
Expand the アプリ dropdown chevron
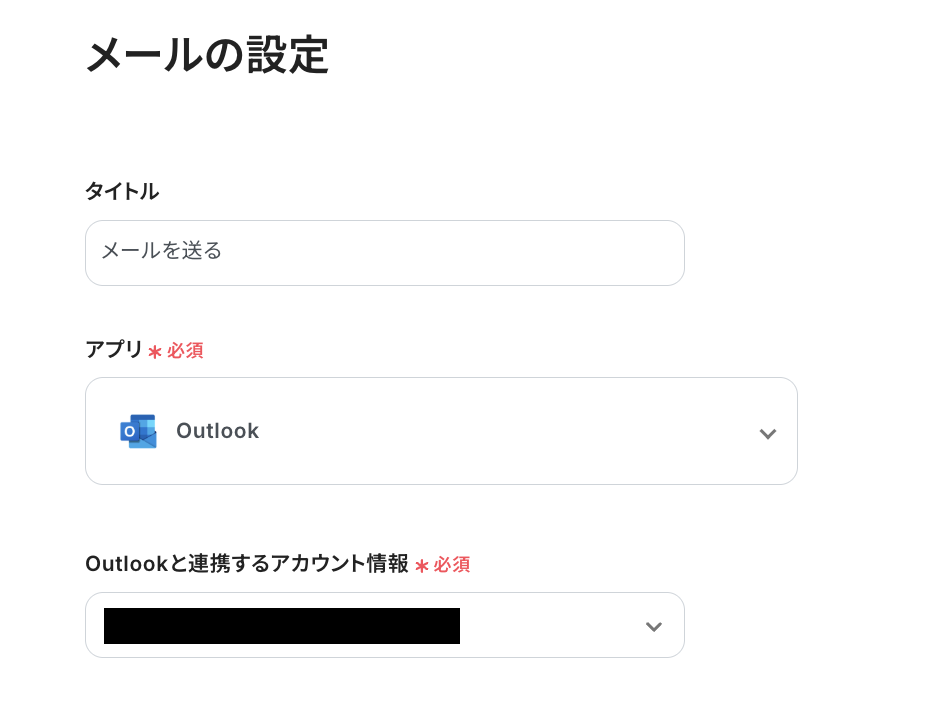click(768, 433)
